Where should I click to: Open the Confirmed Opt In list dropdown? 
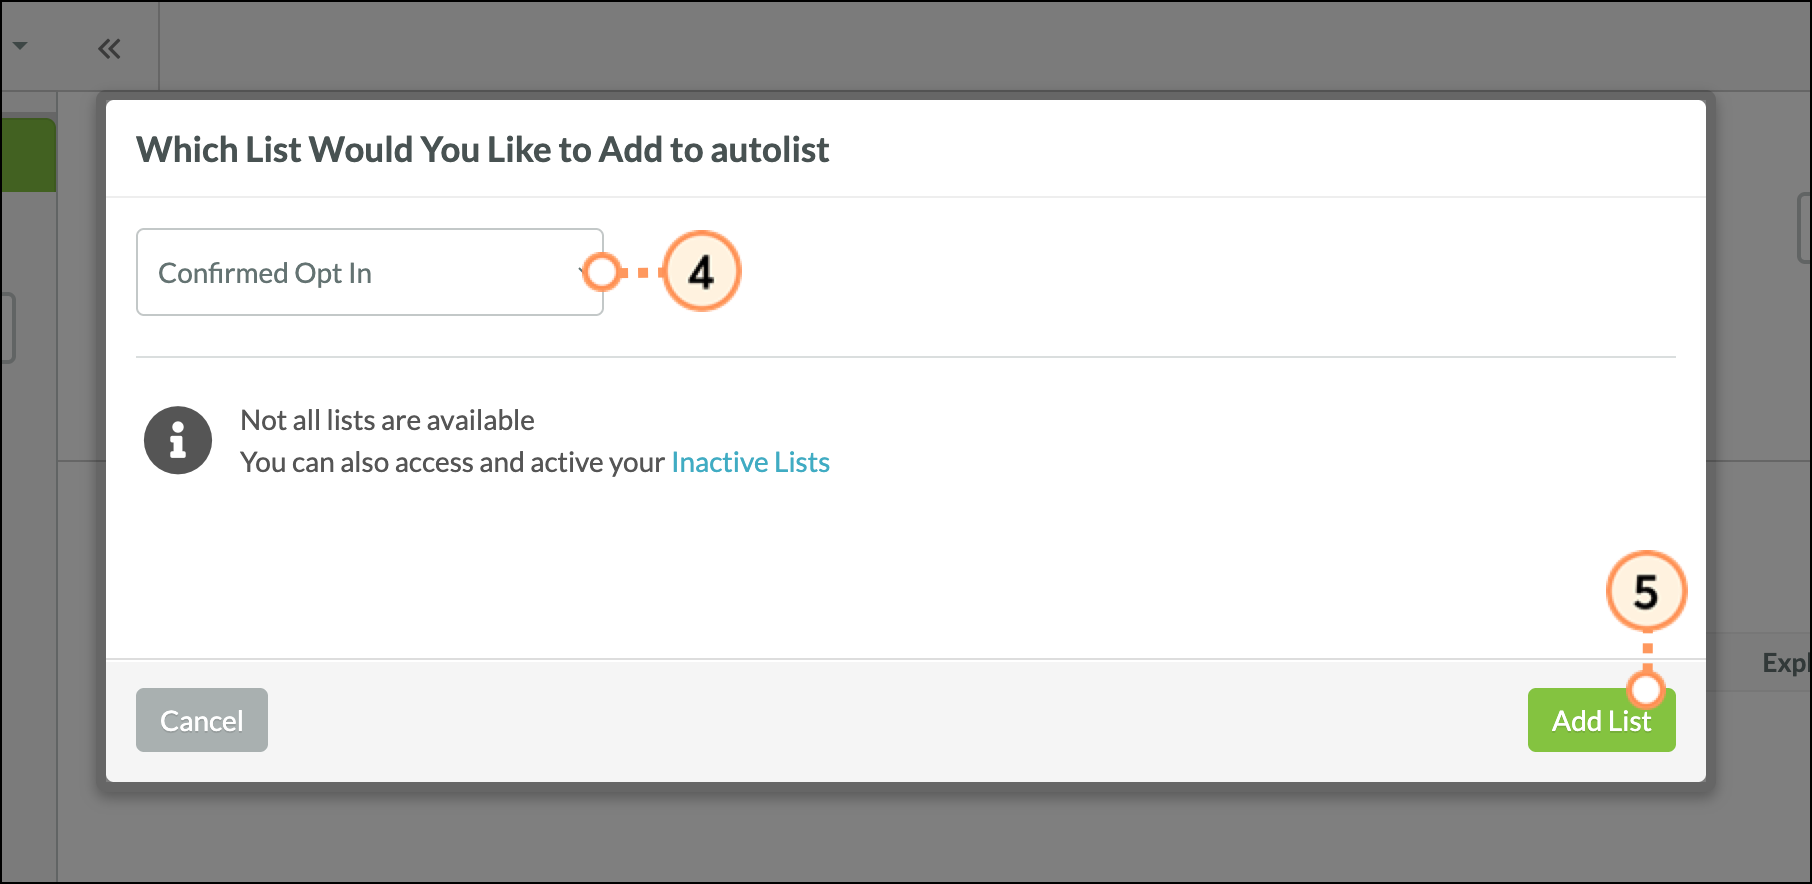[369, 273]
